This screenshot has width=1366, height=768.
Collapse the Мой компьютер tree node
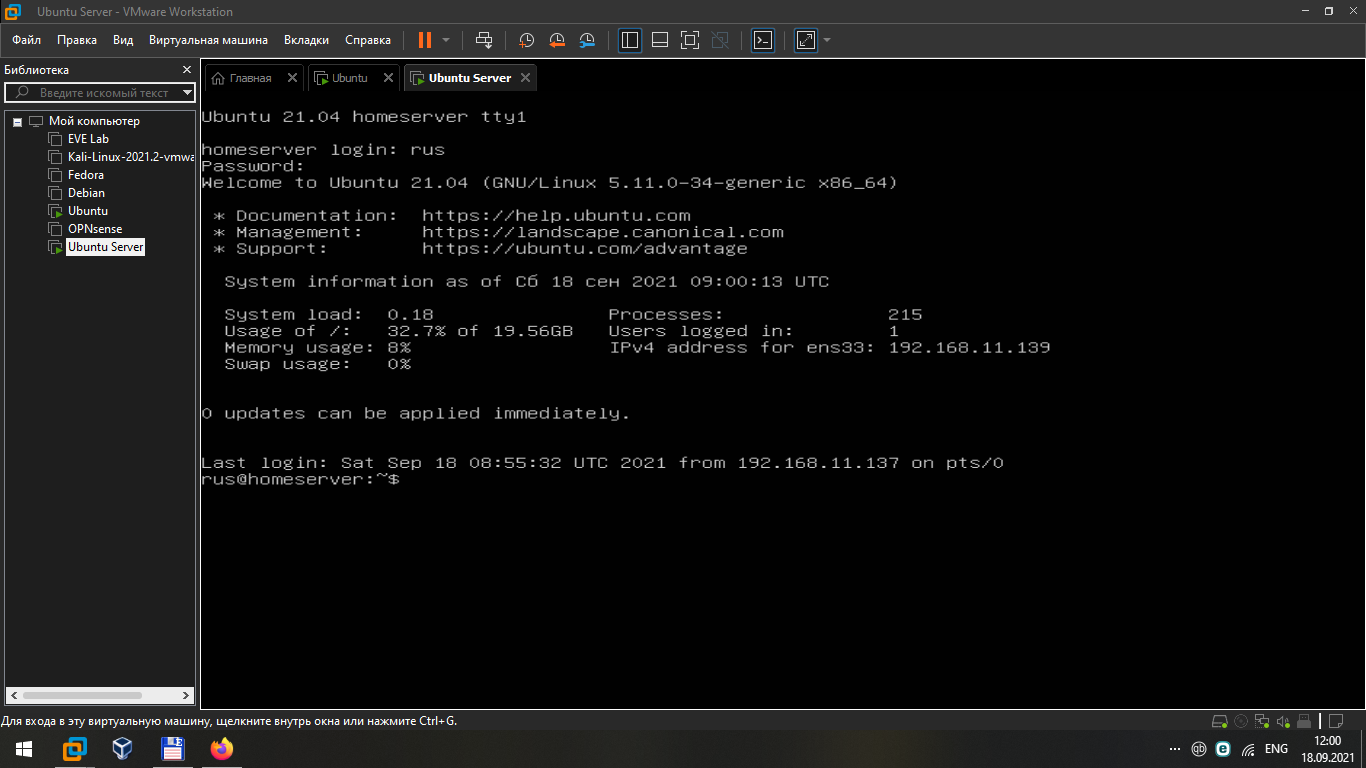[17, 121]
